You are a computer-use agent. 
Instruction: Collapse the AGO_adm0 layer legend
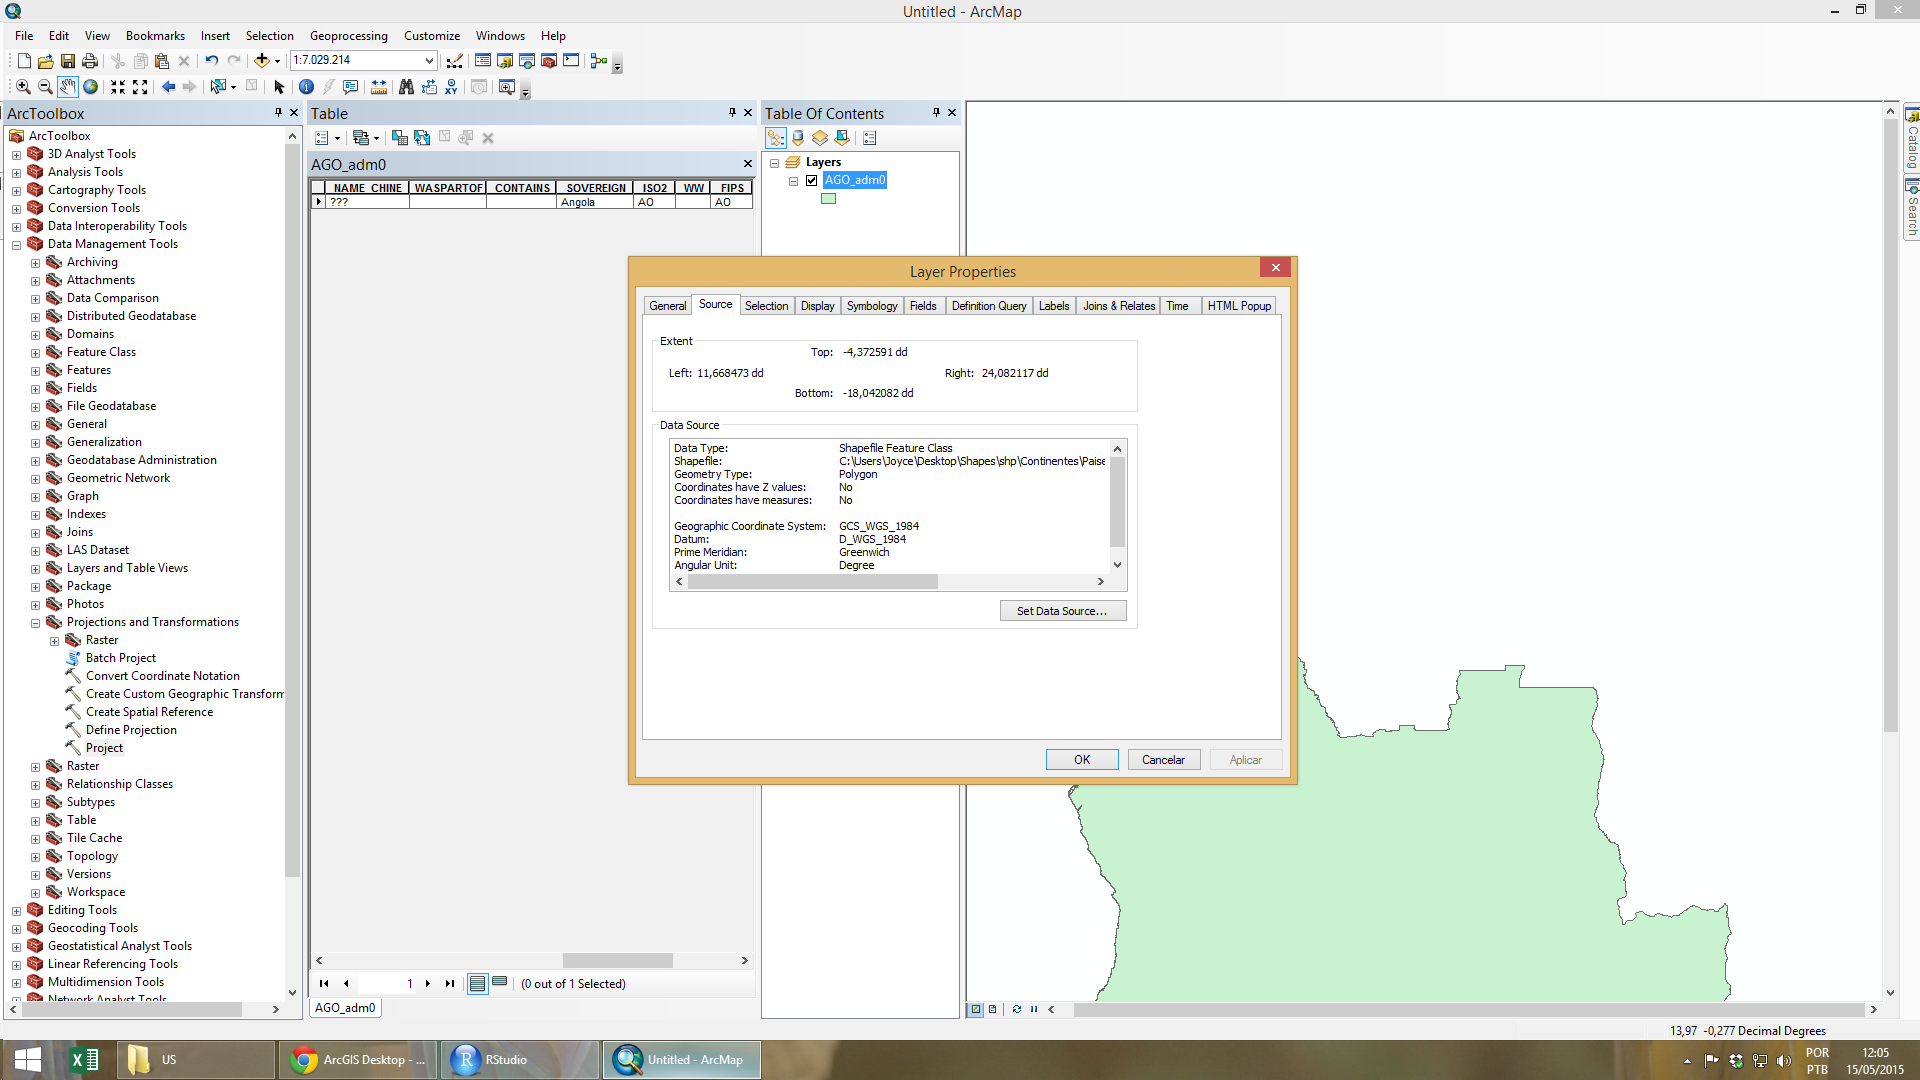(793, 181)
